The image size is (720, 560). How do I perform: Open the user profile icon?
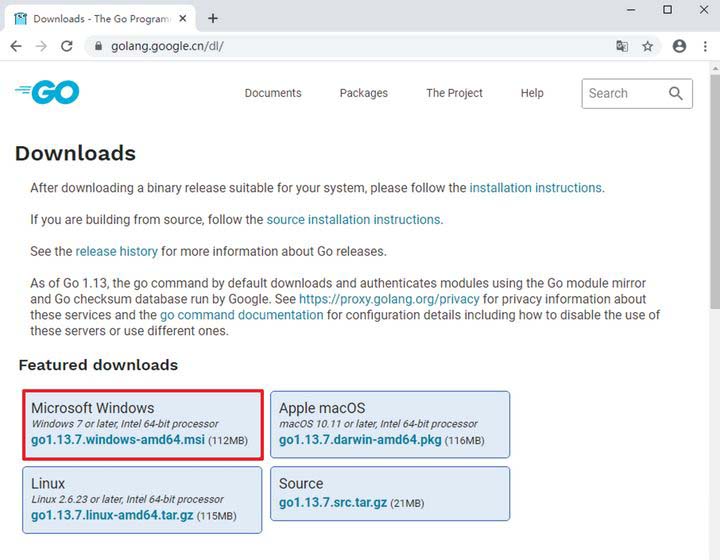click(x=679, y=46)
